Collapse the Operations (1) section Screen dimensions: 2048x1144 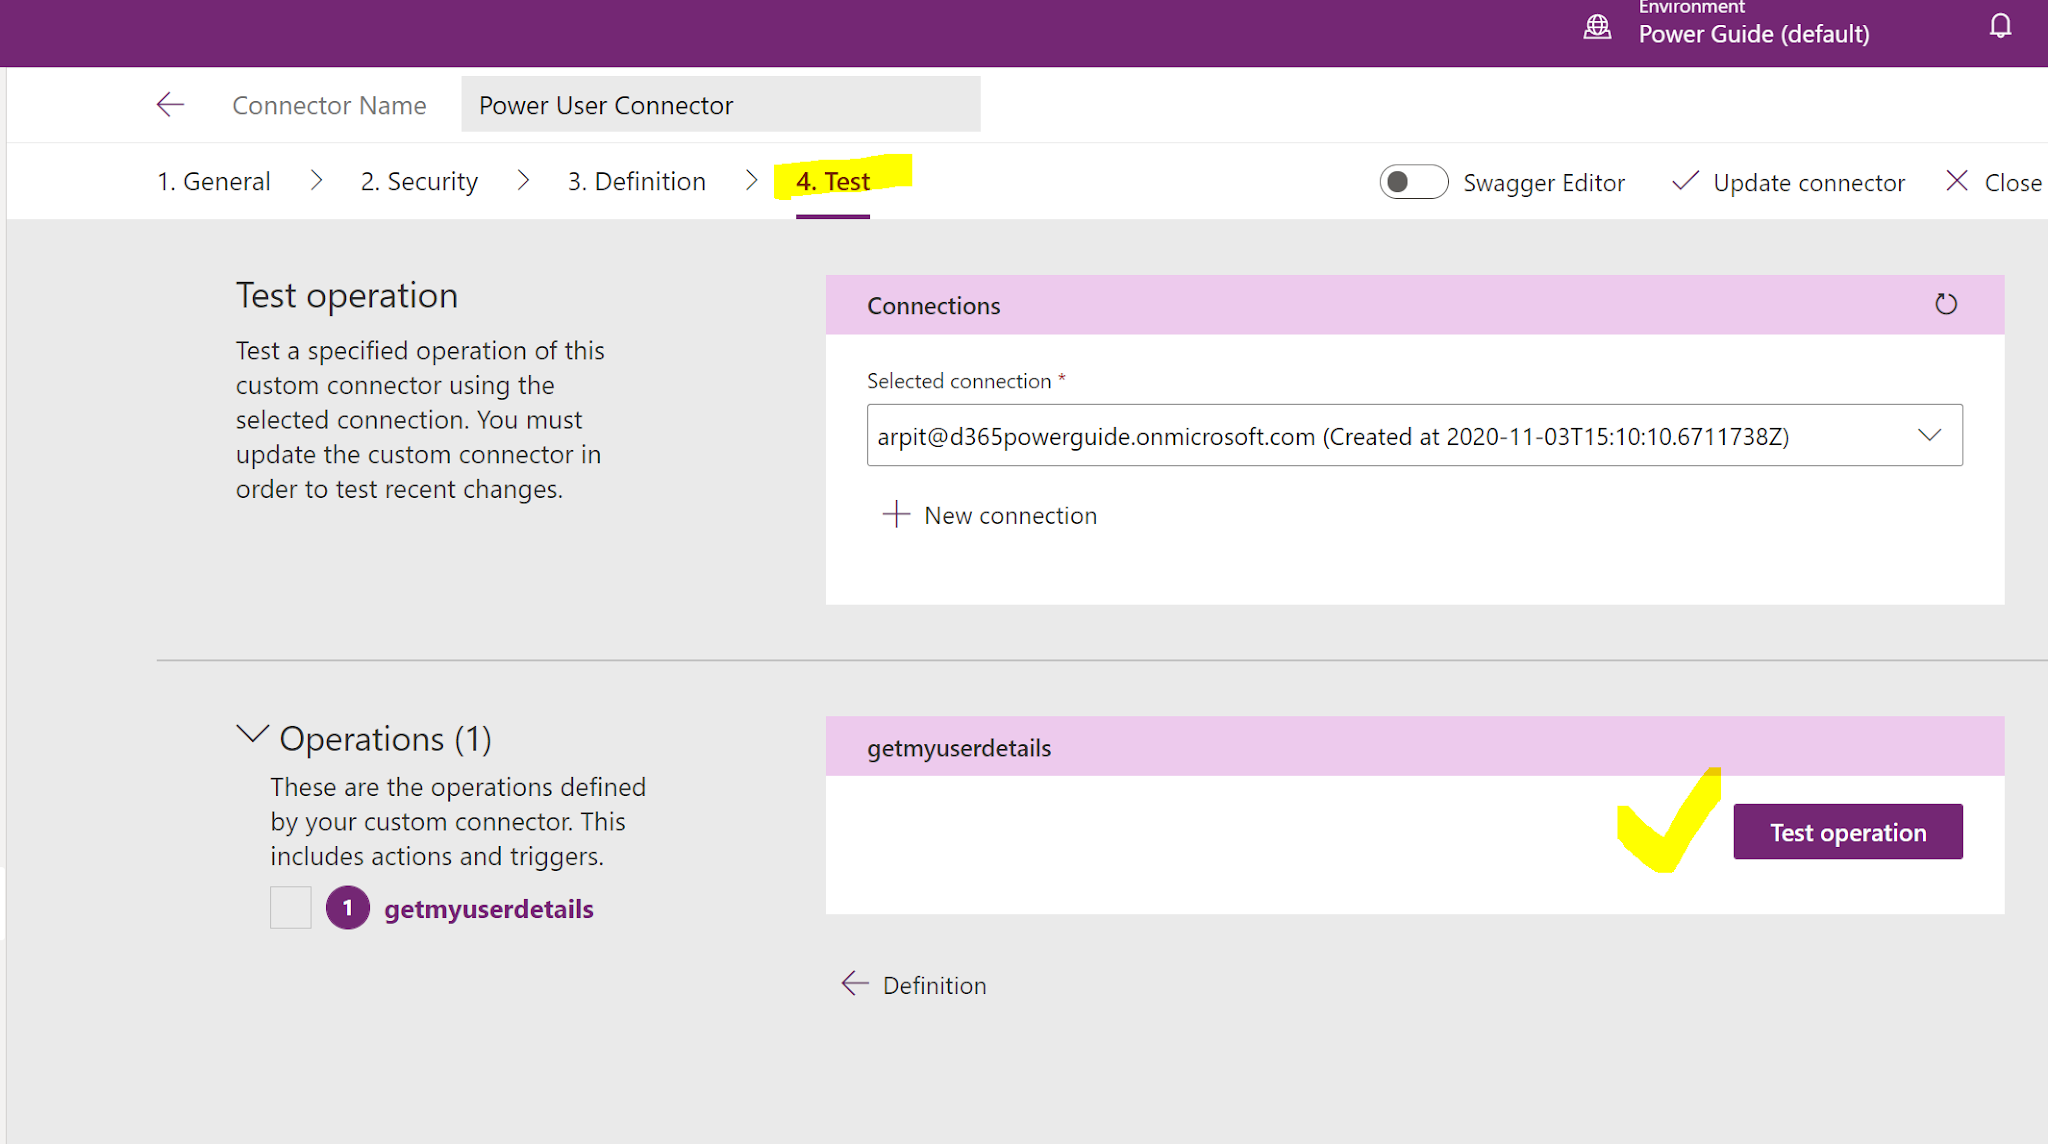point(252,736)
